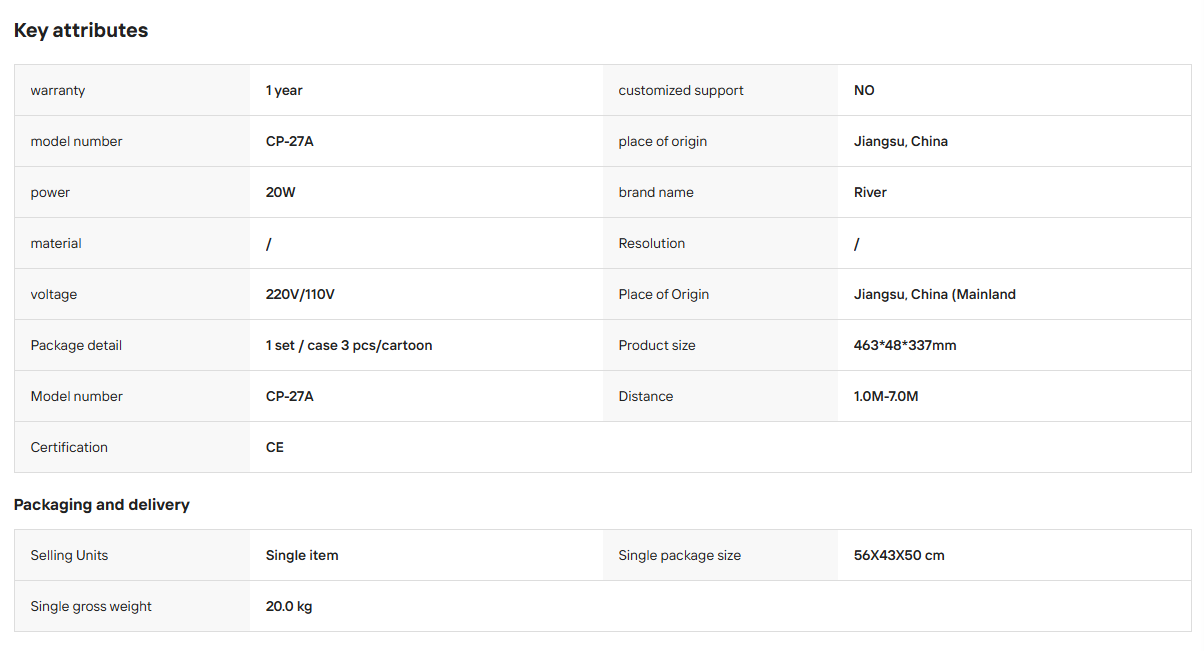Image resolution: width=1204 pixels, height=651 pixels.
Task: Click the "Single item" selling units value
Action: pyautogui.click(x=302, y=556)
